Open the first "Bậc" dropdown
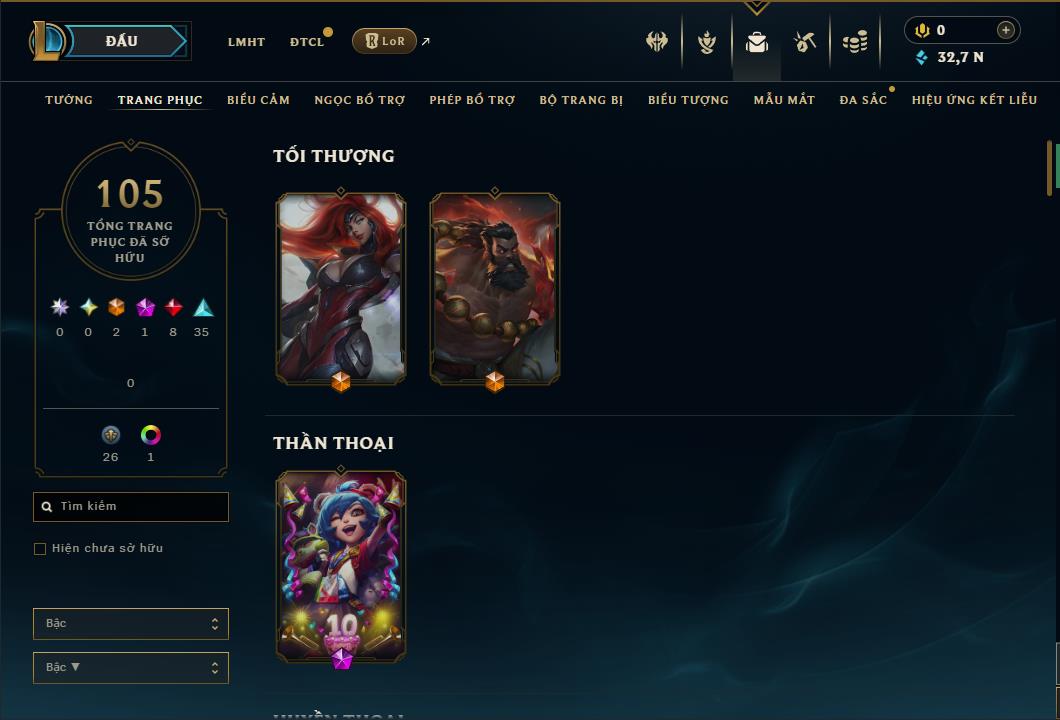This screenshot has height=720, width=1060. tap(131, 623)
